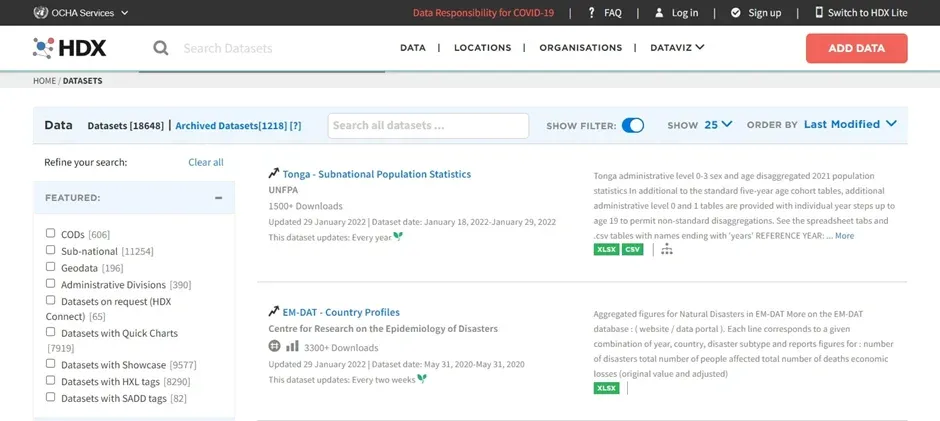The image size is (940, 421).
Task: Click the XLSX format tag for EM-DAT dataset
Action: [x=606, y=388]
